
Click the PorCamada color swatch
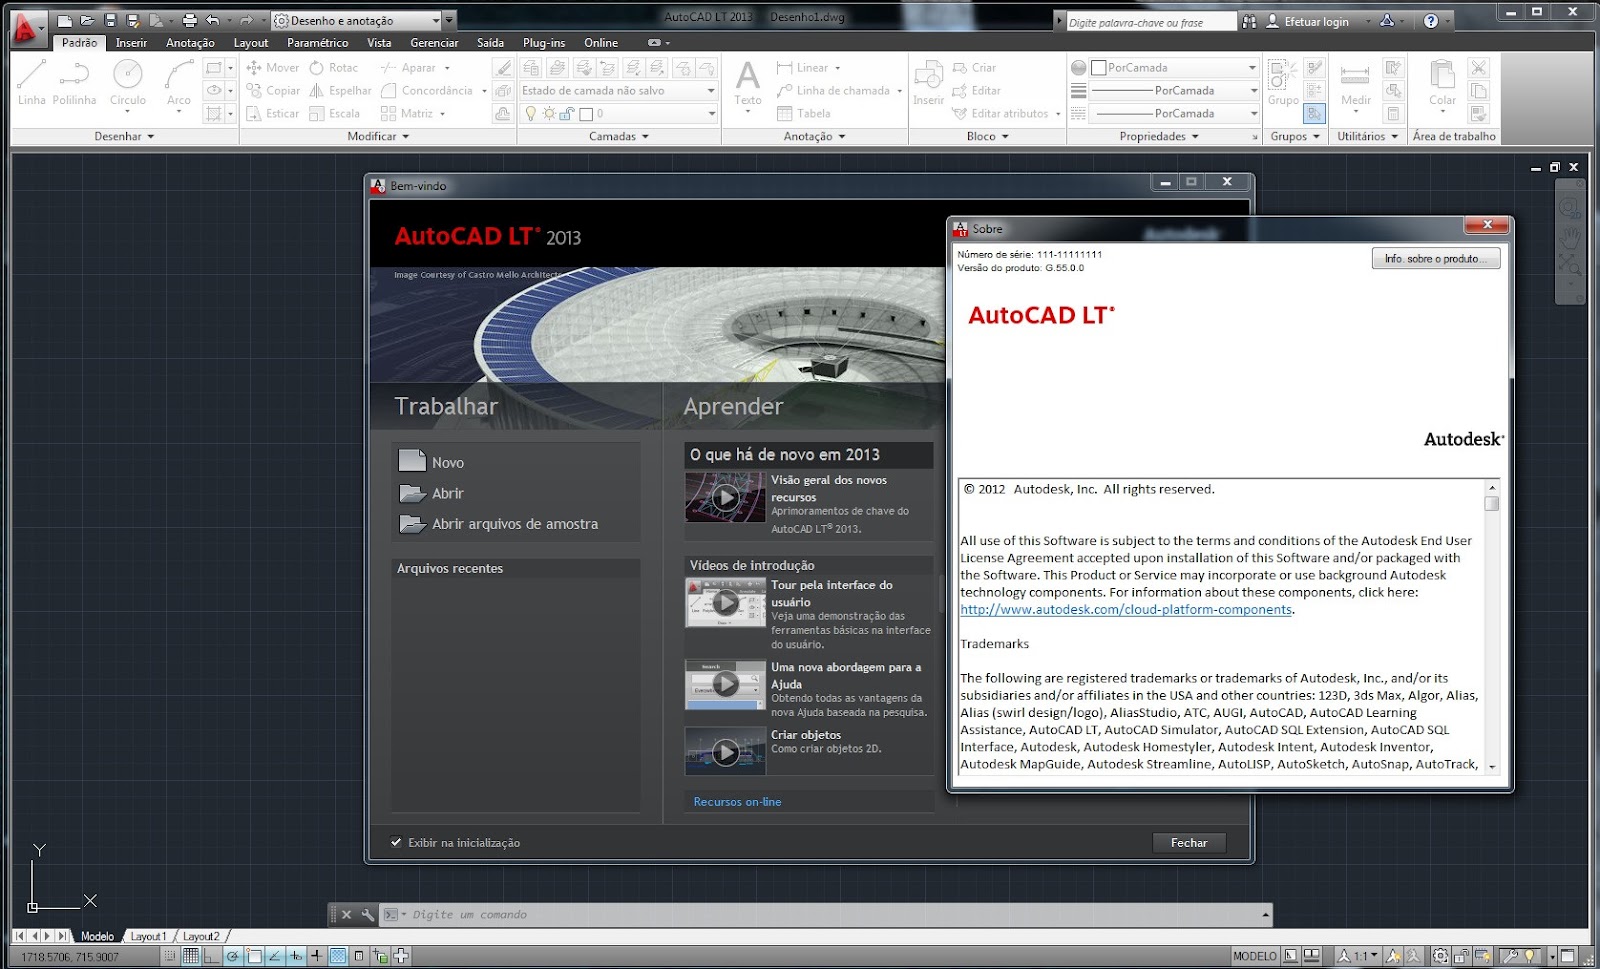pyautogui.click(x=1098, y=68)
